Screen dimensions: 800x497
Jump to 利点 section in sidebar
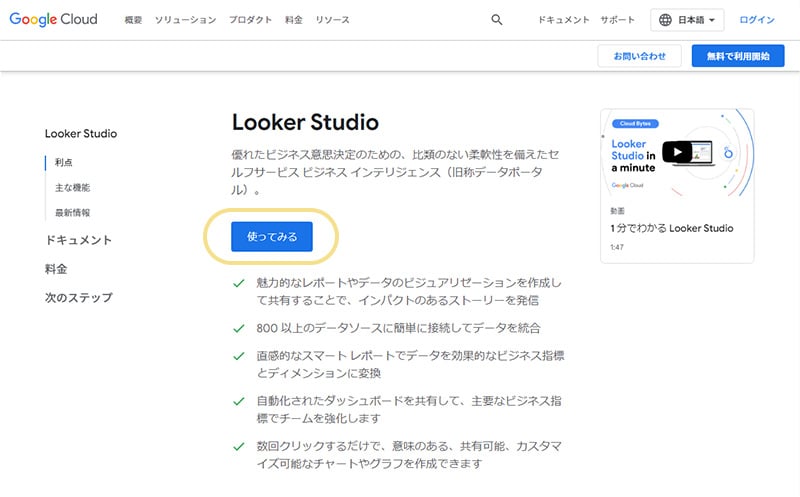click(x=64, y=162)
